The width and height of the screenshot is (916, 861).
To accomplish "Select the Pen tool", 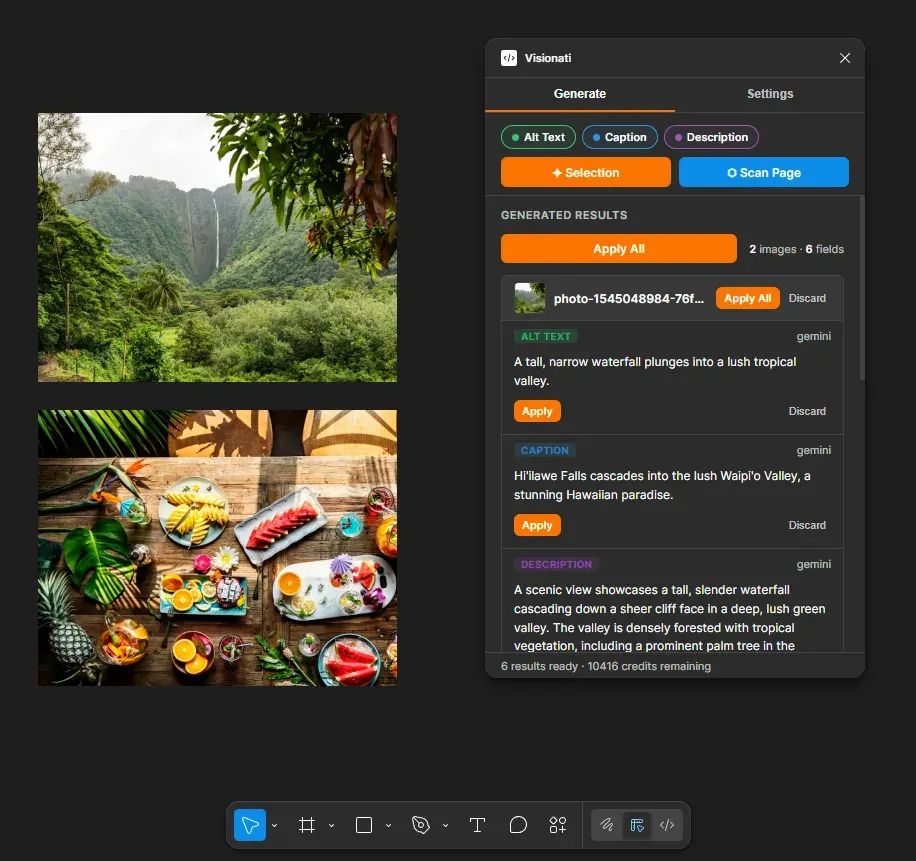I will (419, 825).
